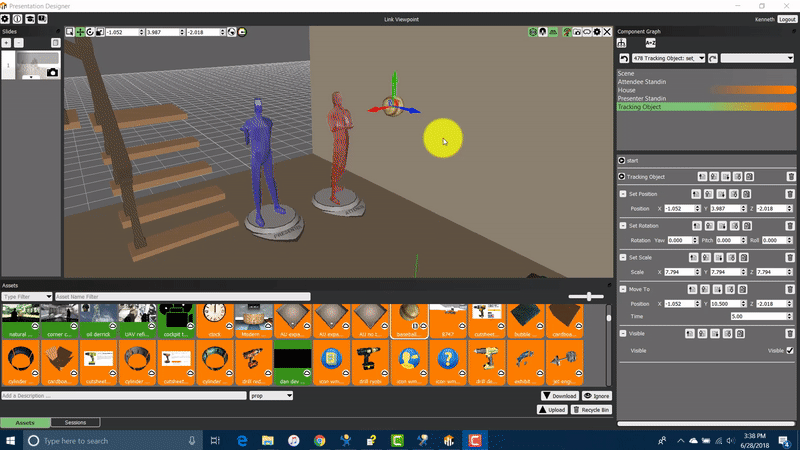Select Presenter Standin in component list

click(706, 98)
